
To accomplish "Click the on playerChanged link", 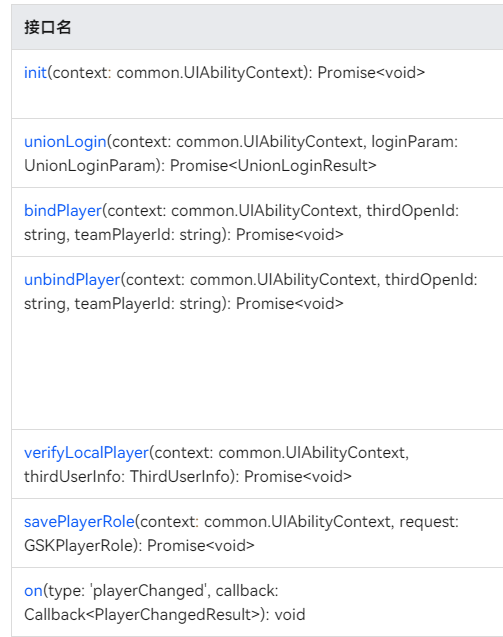I will point(33,591).
